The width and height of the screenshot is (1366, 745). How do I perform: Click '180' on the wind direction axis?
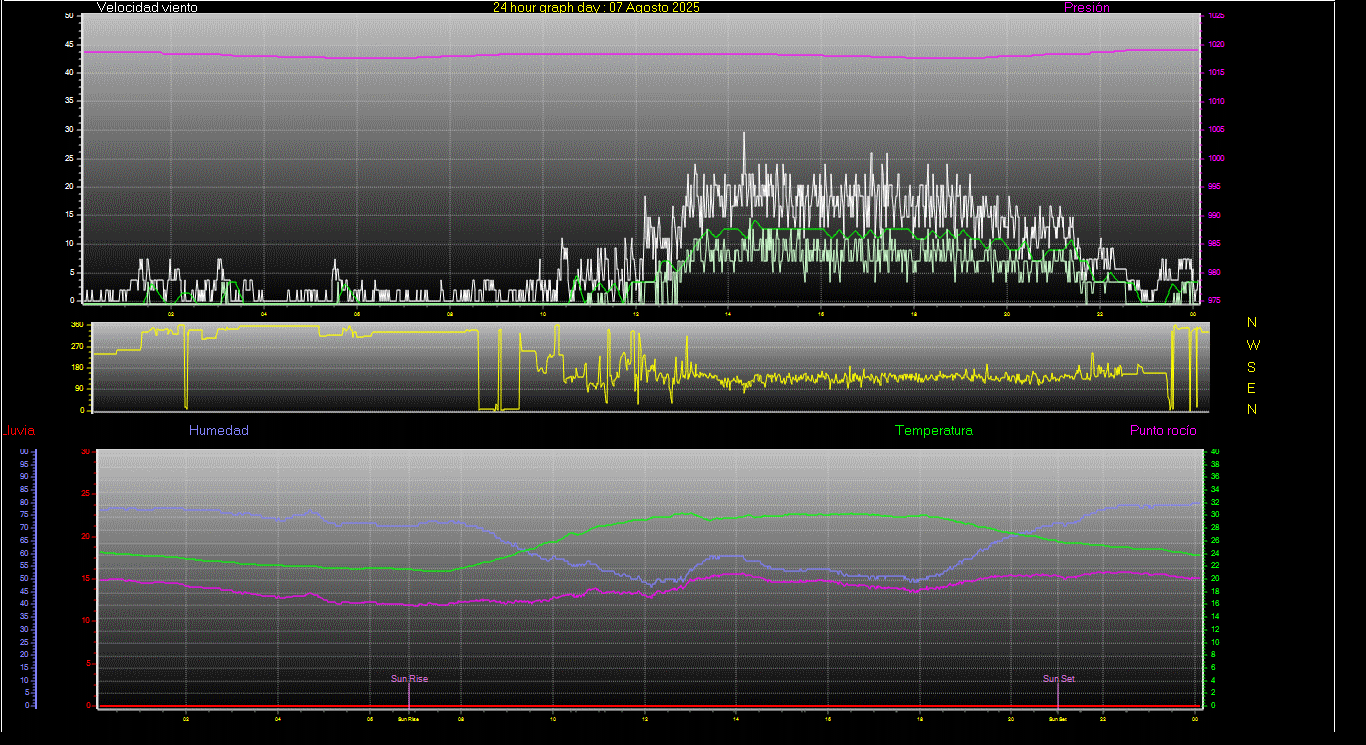(x=76, y=368)
